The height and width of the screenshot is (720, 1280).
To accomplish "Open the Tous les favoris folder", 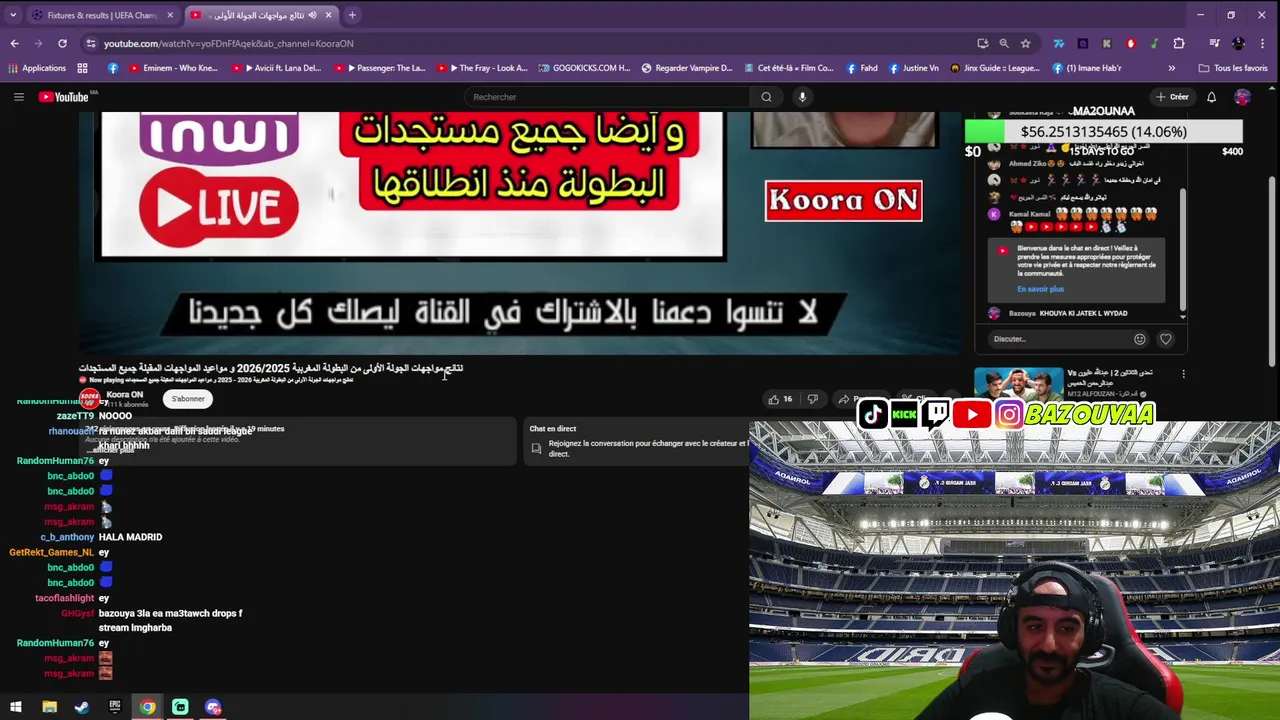I will [x=1233, y=68].
